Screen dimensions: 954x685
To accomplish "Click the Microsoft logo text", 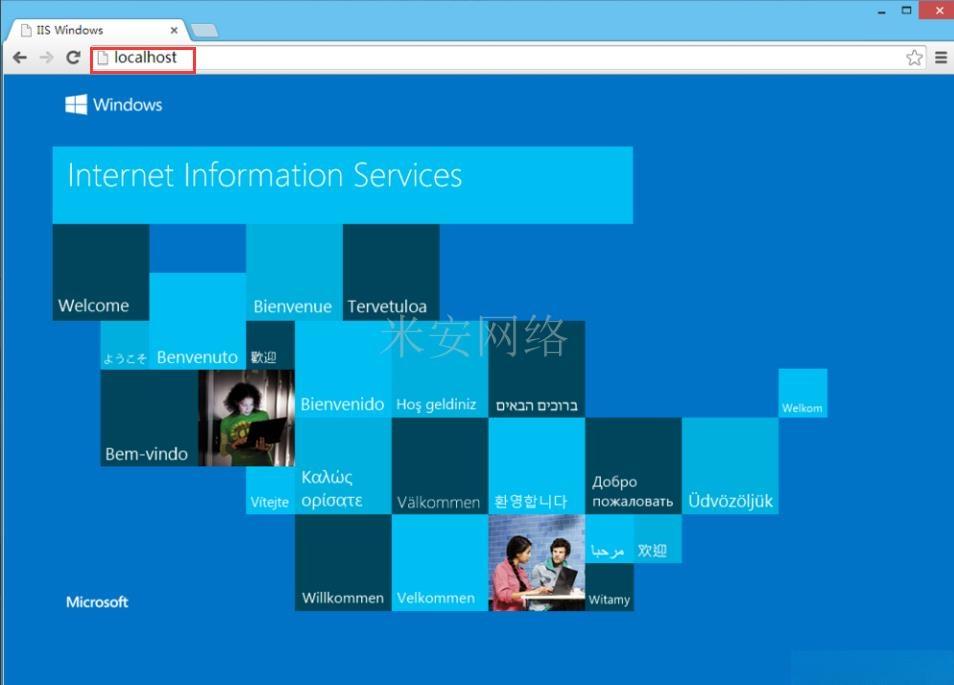I will tap(97, 602).
